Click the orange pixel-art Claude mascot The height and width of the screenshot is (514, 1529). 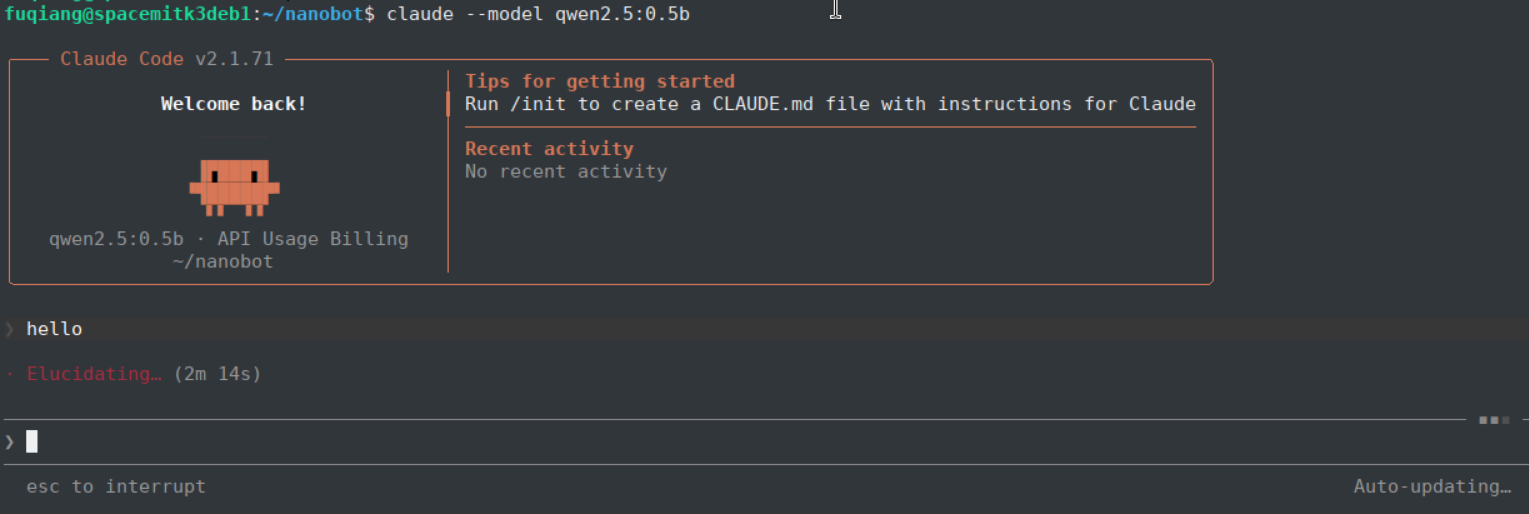(234, 187)
